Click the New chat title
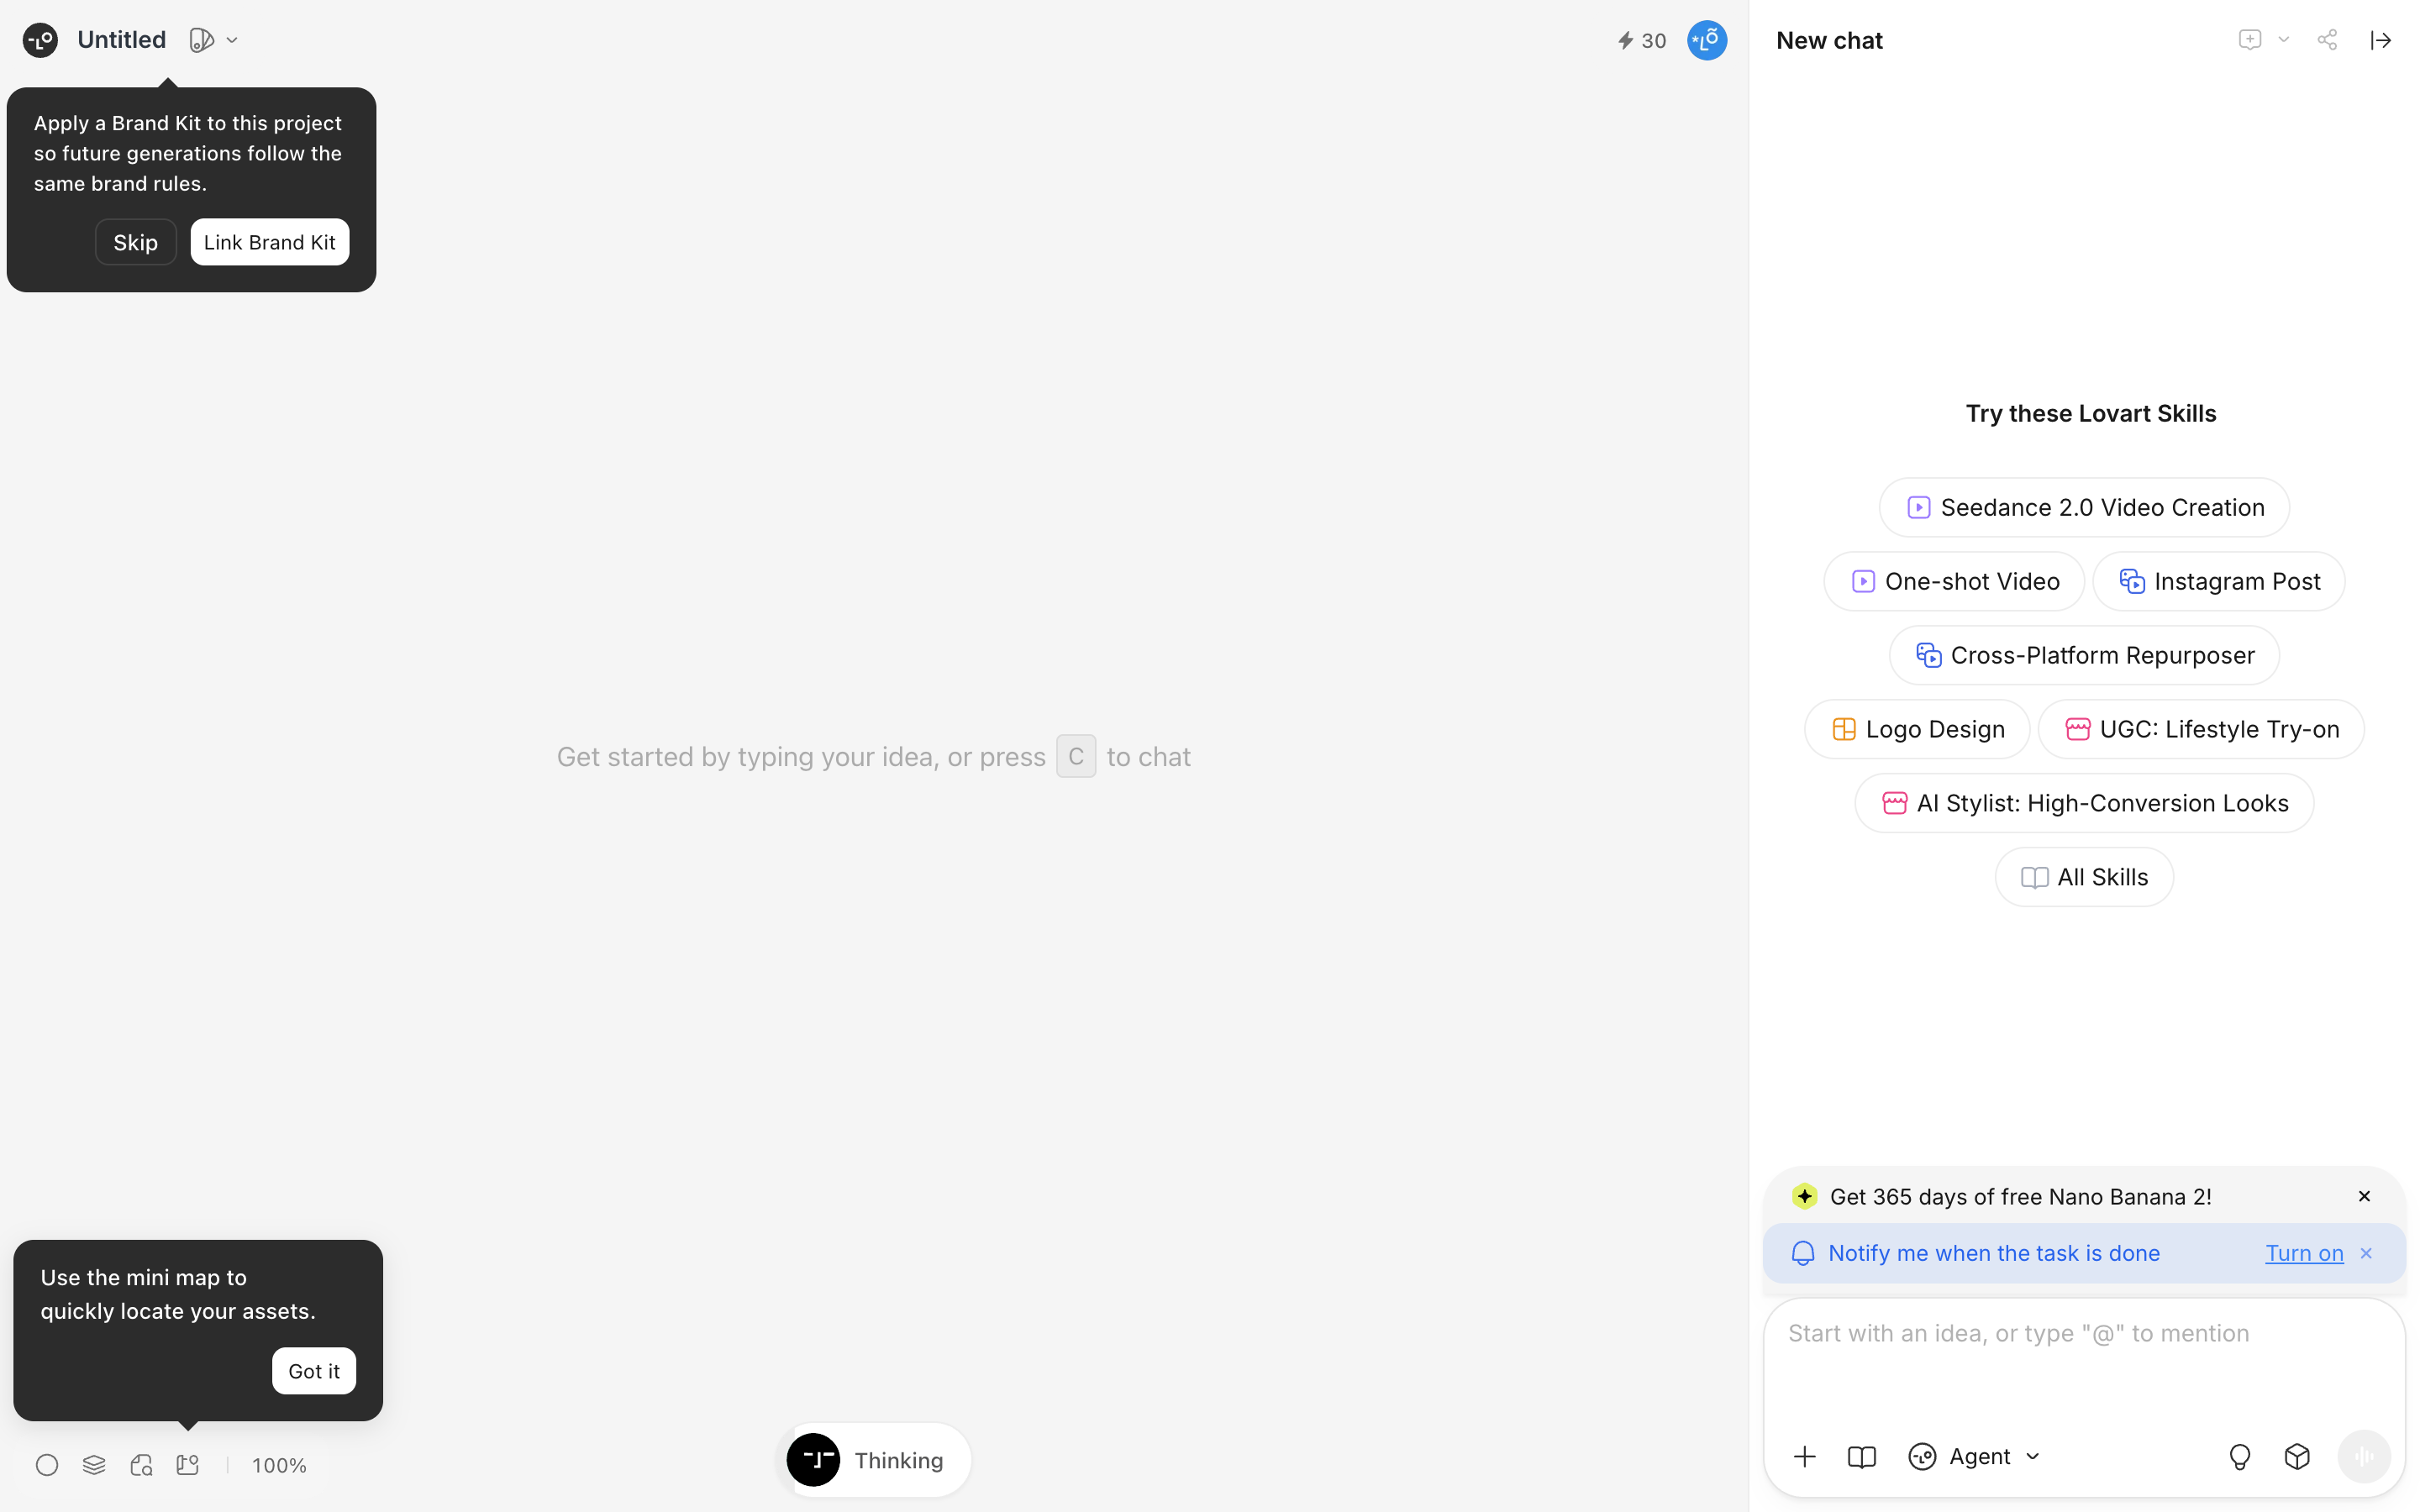This screenshot has height=1512, width=2420. point(1829,40)
